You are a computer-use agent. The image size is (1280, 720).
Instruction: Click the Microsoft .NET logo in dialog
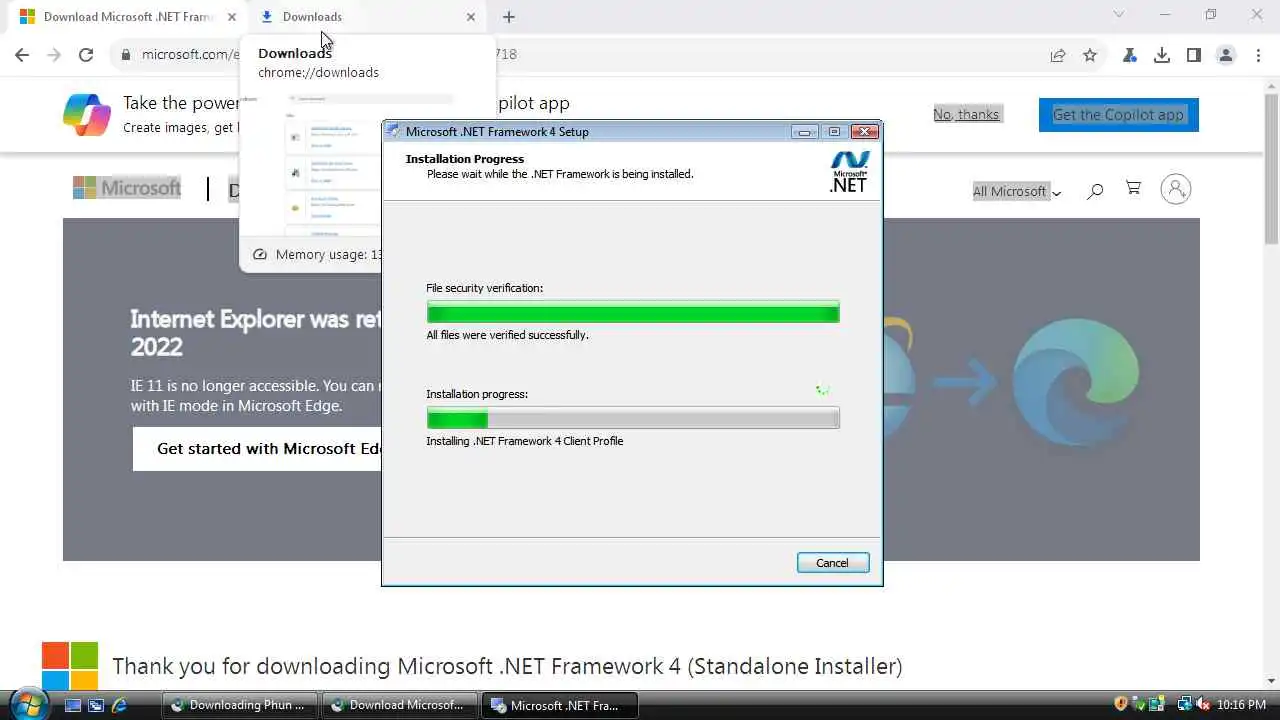[x=849, y=171]
